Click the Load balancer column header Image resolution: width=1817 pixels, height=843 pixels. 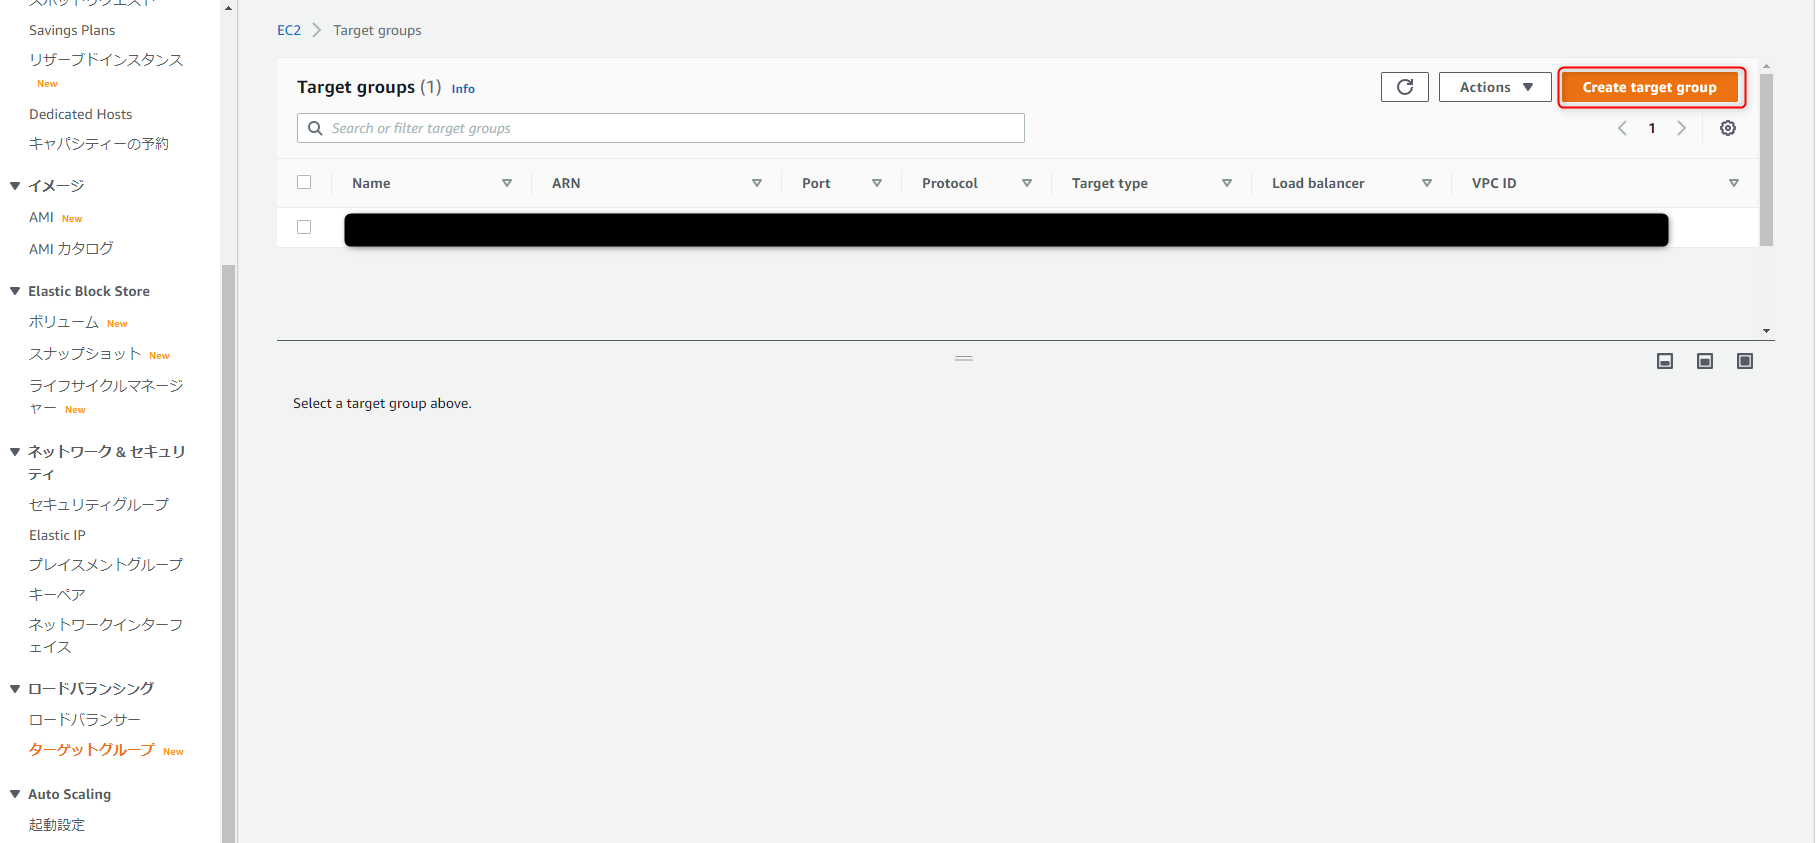click(1318, 183)
